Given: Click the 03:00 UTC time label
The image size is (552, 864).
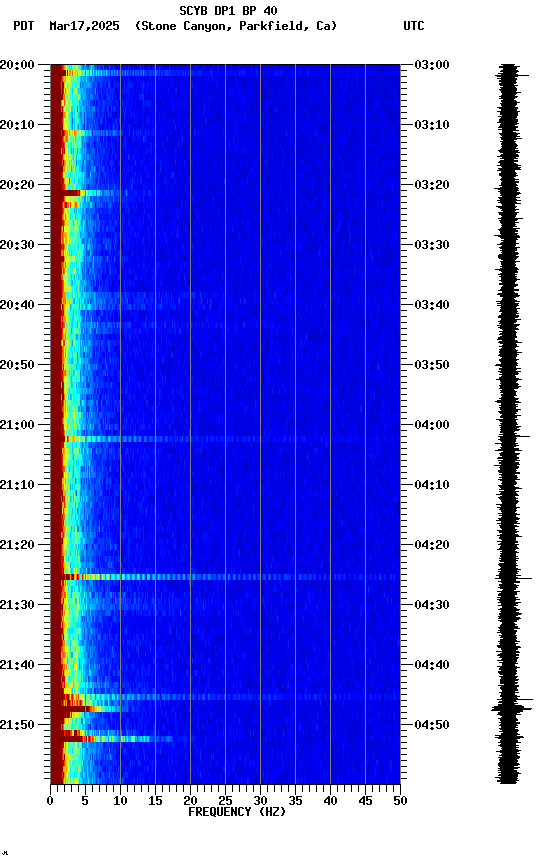Looking at the screenshot, I should pyautogui.click(x=431, y=65).
